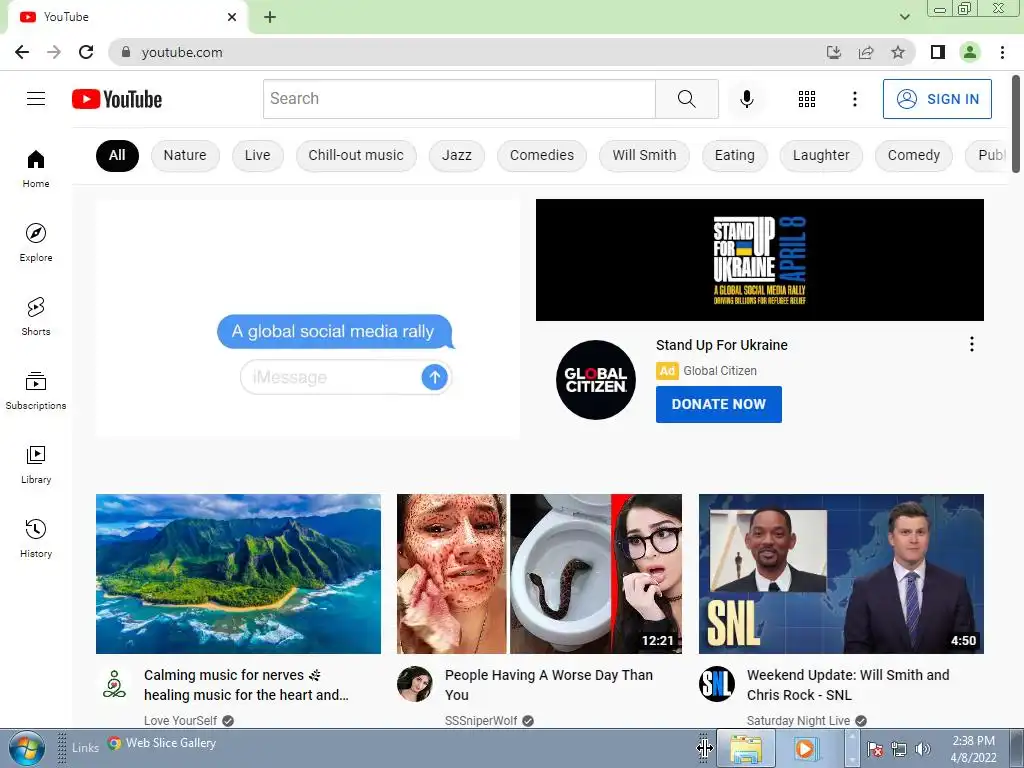Select the Eating filter chip
The image size is (1024, 768).
coord(735,155)
